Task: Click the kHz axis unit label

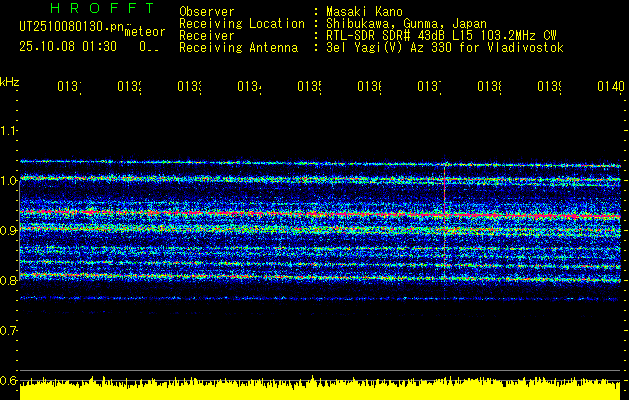Action: coord(9,82)
